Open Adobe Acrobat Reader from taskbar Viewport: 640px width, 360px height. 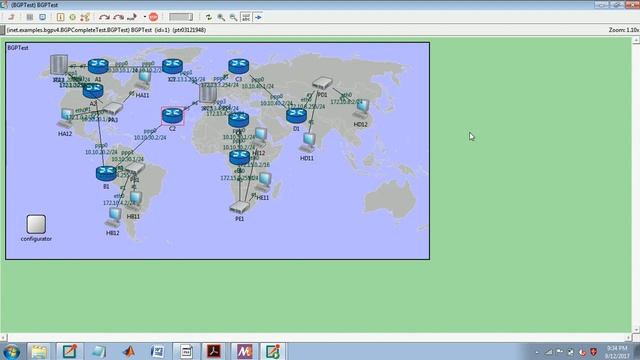click(214, 351)
